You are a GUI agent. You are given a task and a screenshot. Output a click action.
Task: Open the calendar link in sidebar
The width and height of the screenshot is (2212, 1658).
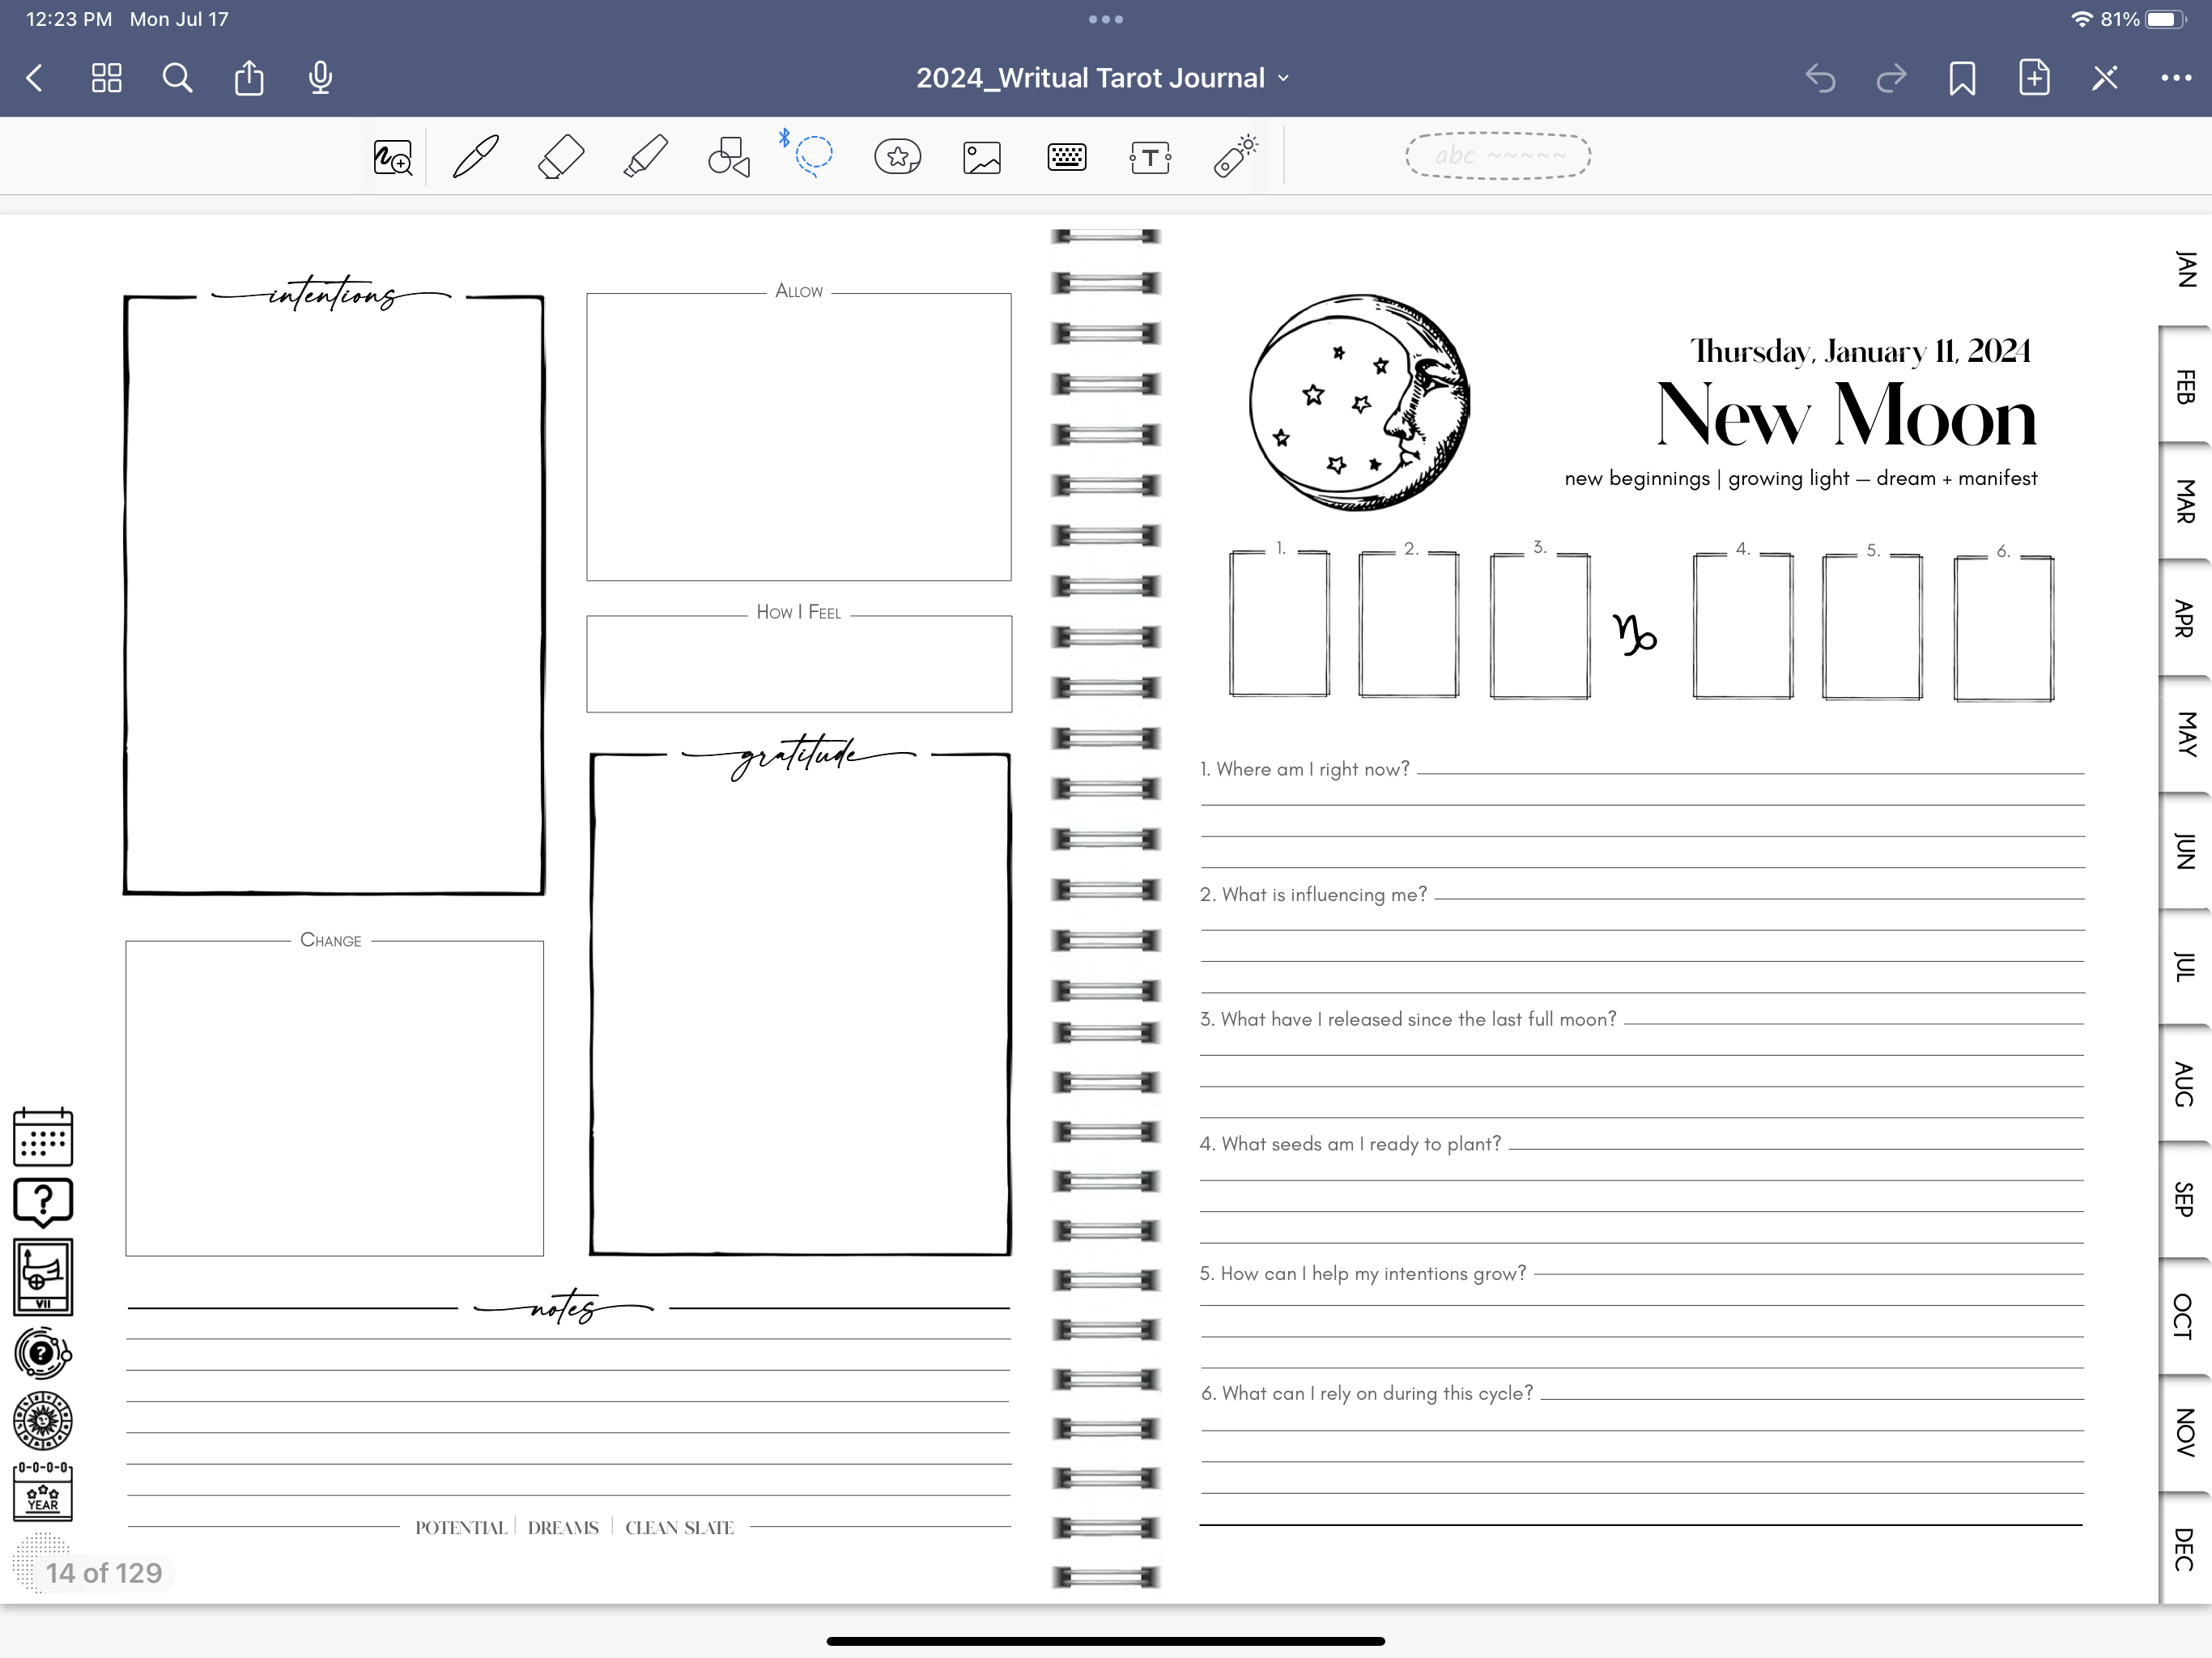pos(43,1137)
